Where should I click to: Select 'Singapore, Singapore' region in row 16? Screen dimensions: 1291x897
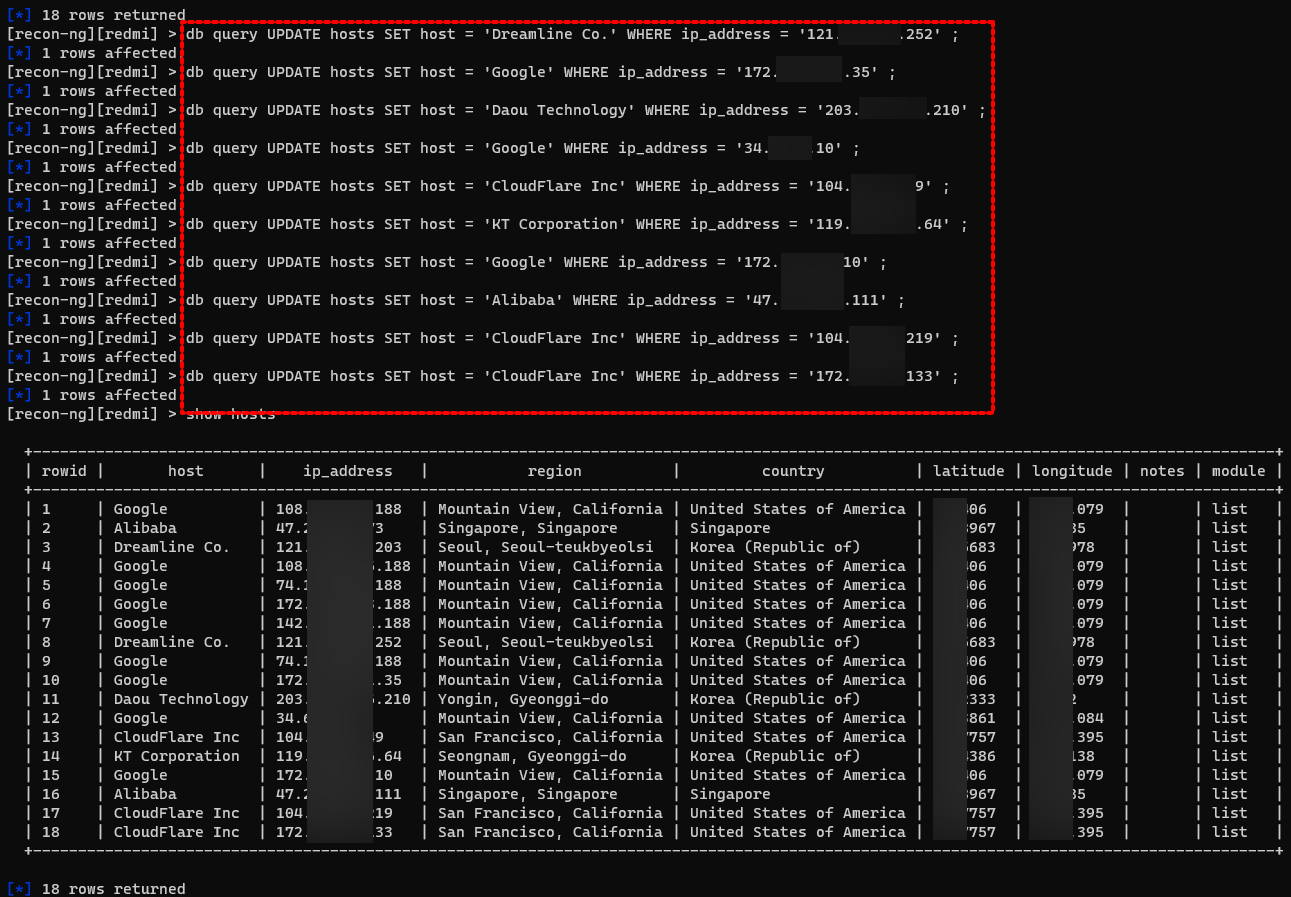click(x=527, y=794)
